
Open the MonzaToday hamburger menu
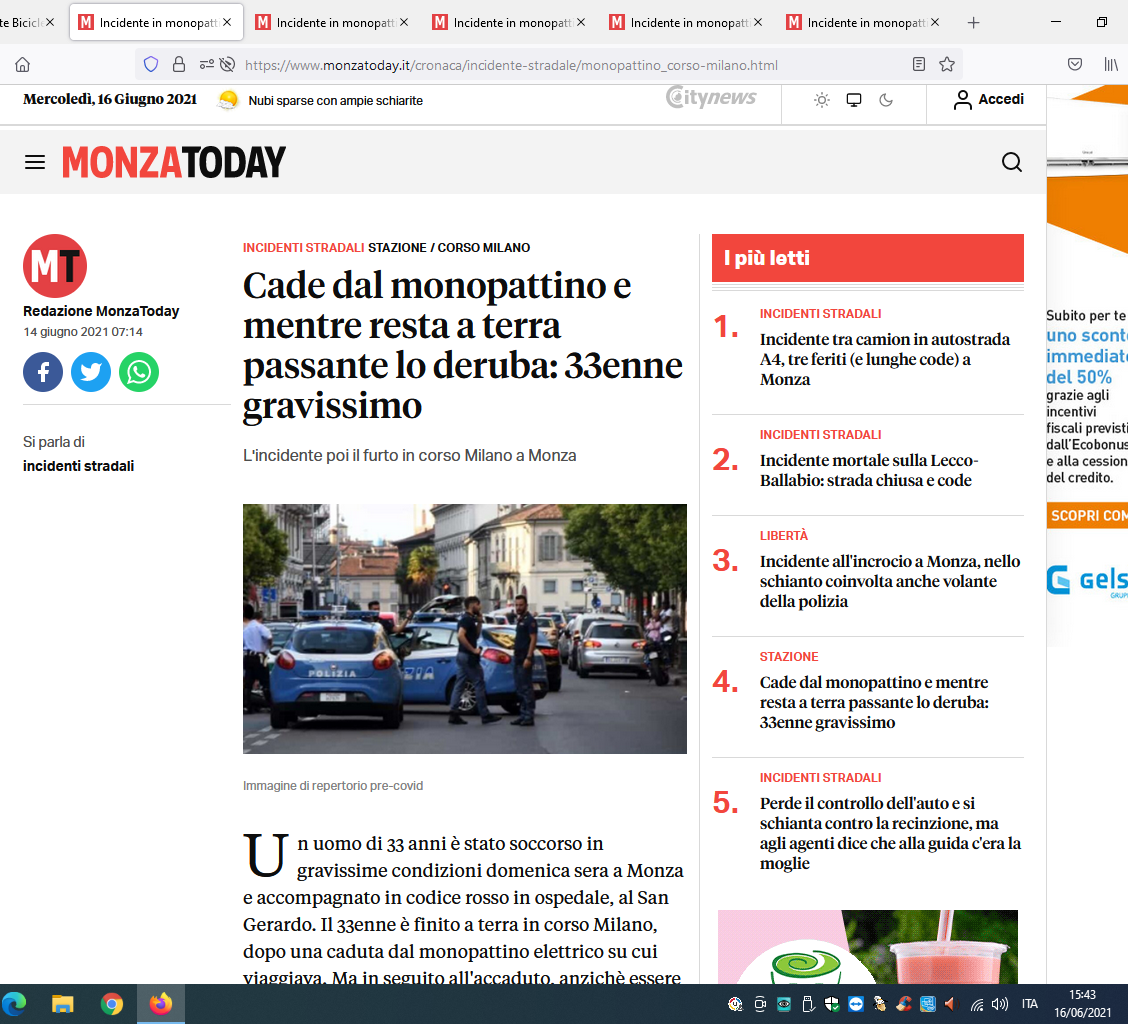tap(35, 162)
